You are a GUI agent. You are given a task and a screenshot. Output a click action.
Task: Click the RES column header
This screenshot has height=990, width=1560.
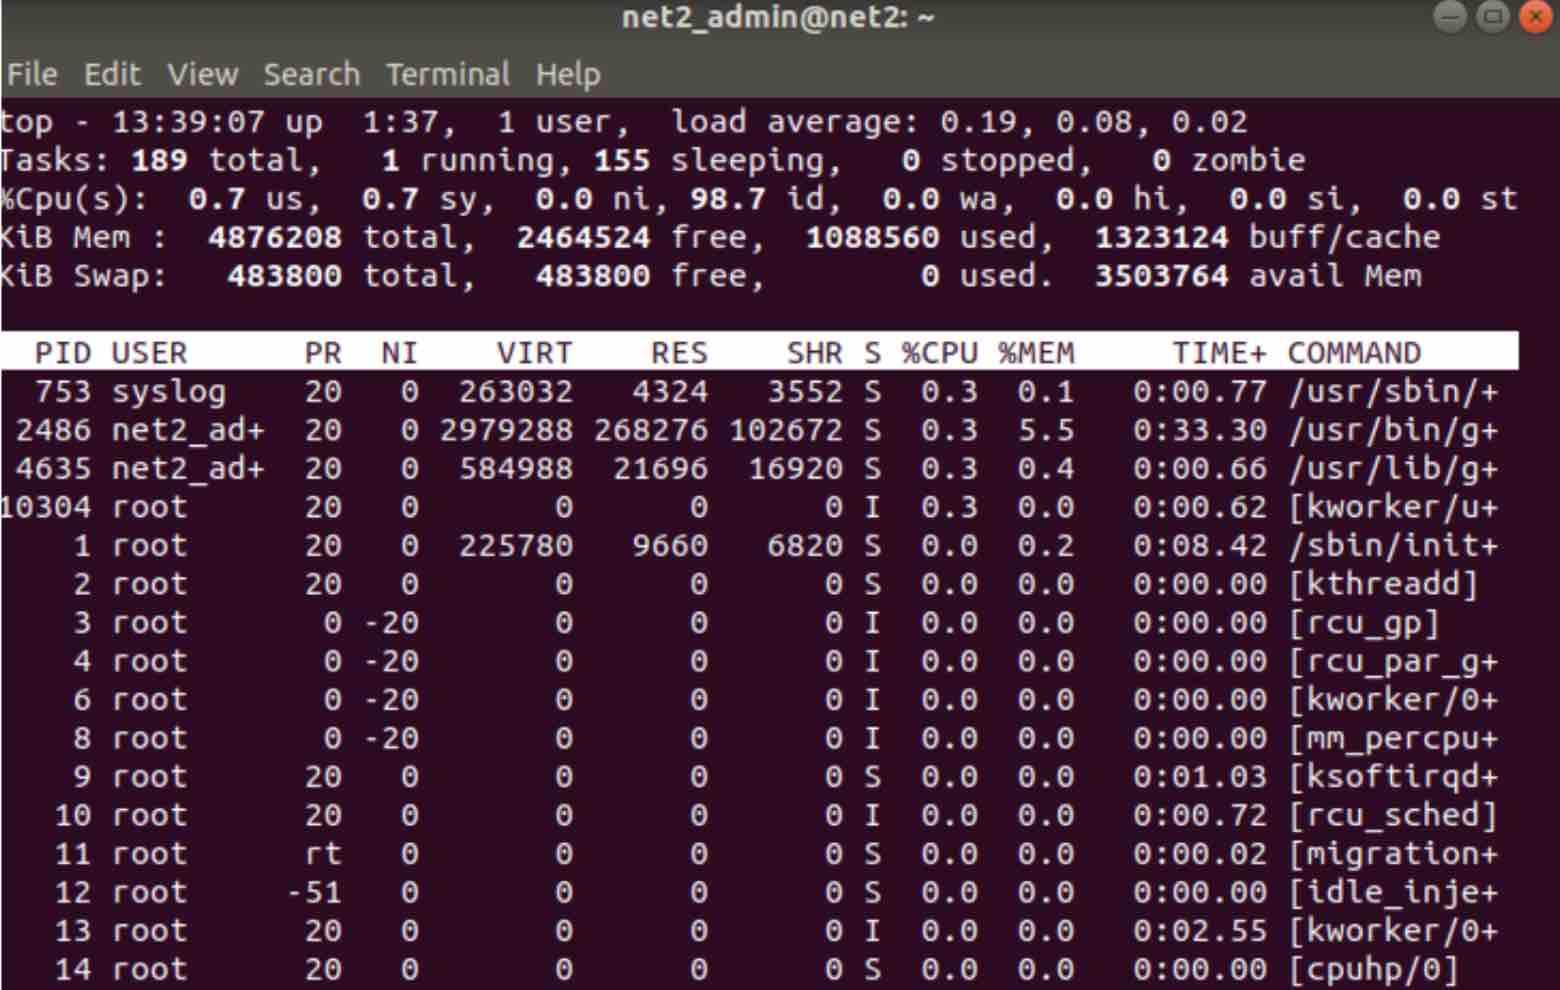(679, 353)
